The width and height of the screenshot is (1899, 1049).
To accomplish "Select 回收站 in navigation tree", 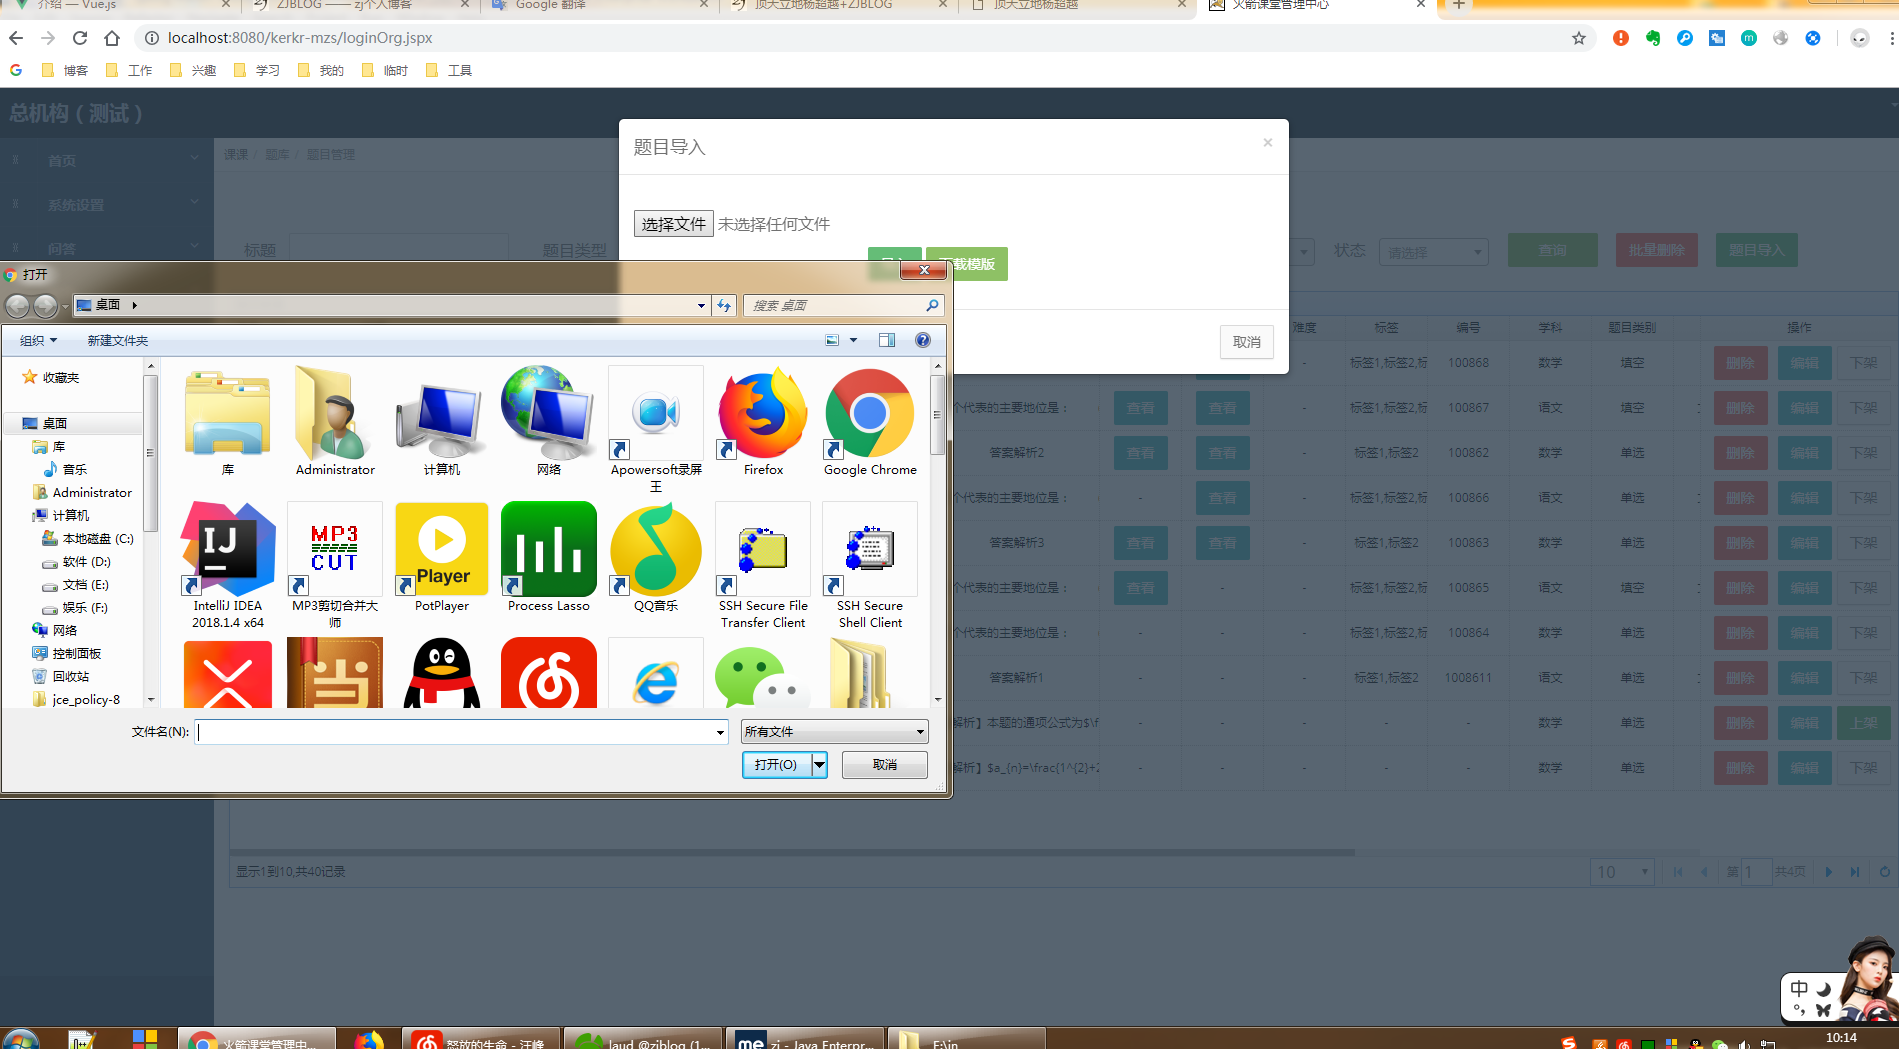I will coord(61,676).
